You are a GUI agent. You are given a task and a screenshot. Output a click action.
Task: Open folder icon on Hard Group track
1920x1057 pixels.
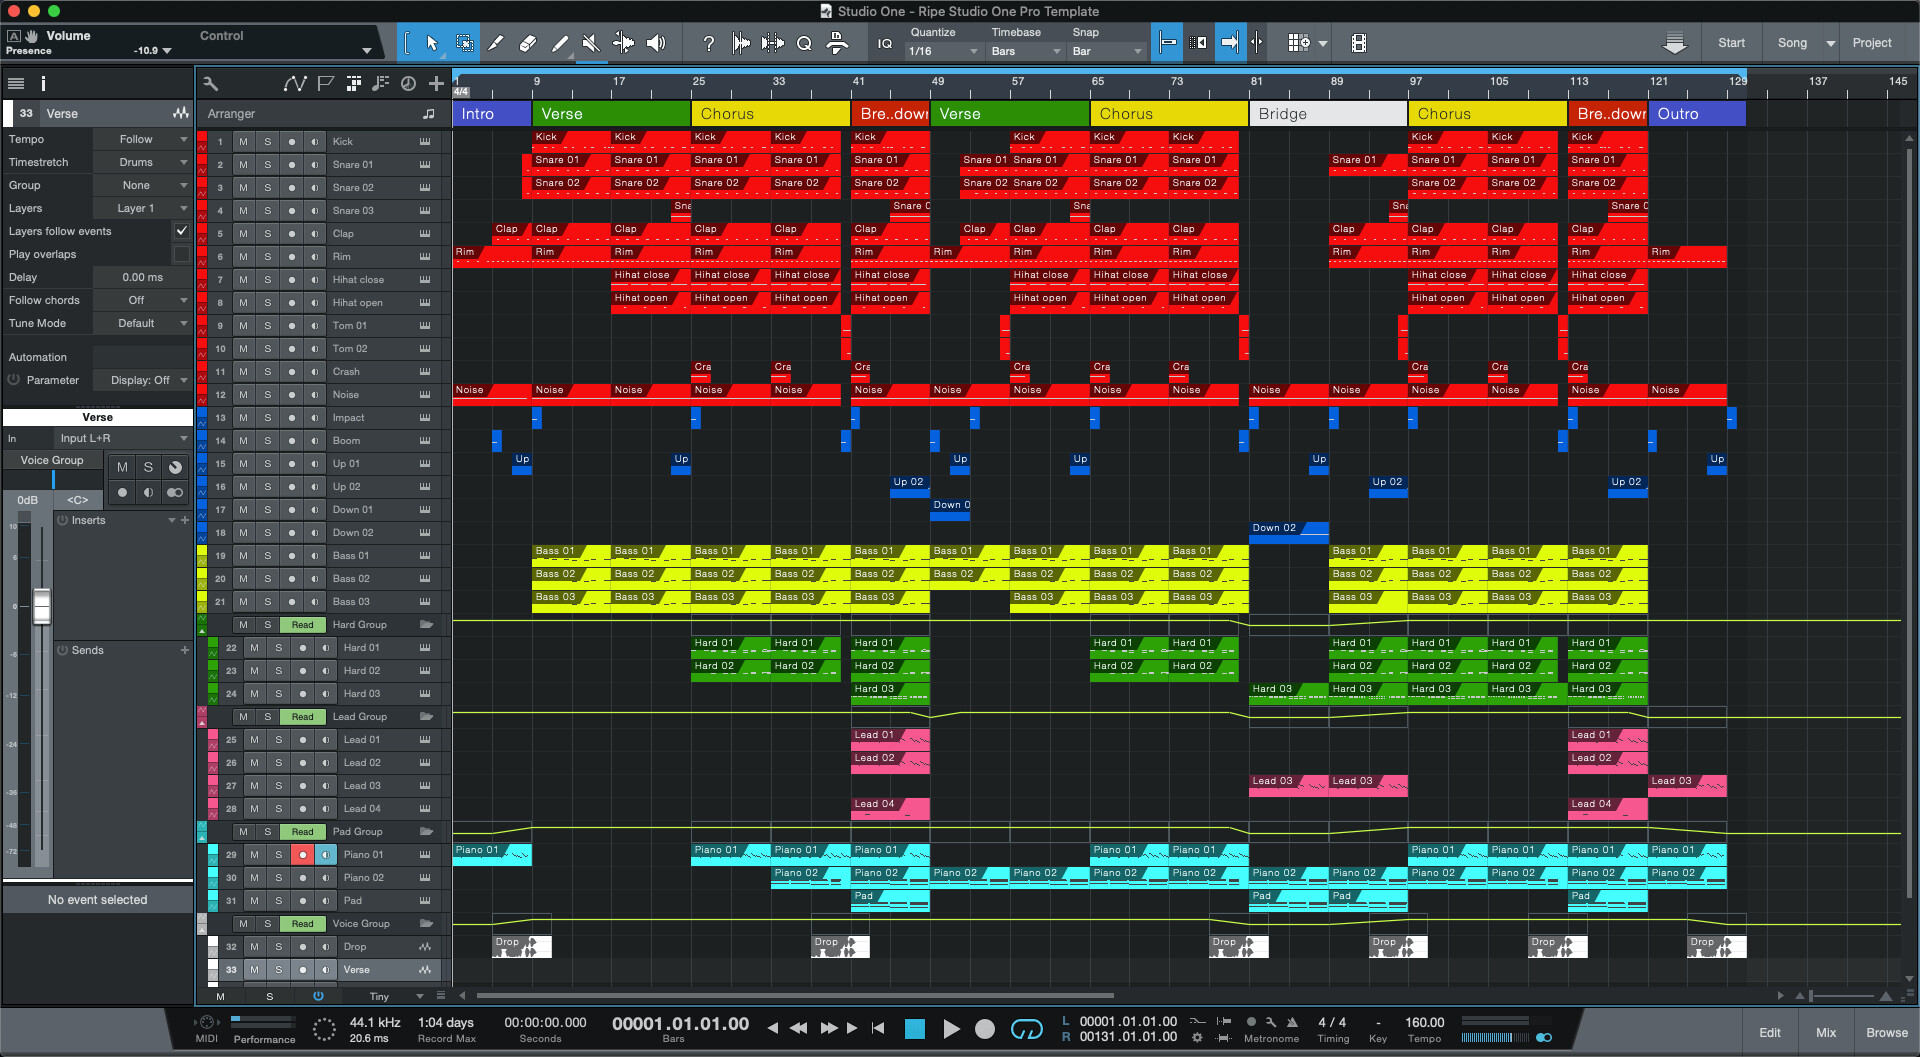427,625
